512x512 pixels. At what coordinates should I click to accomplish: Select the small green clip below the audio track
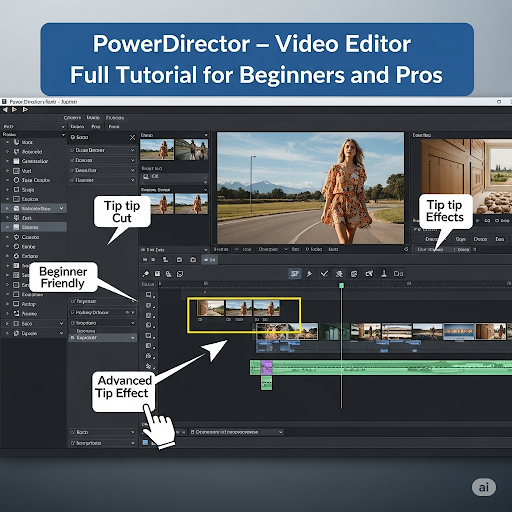(266, 383)
